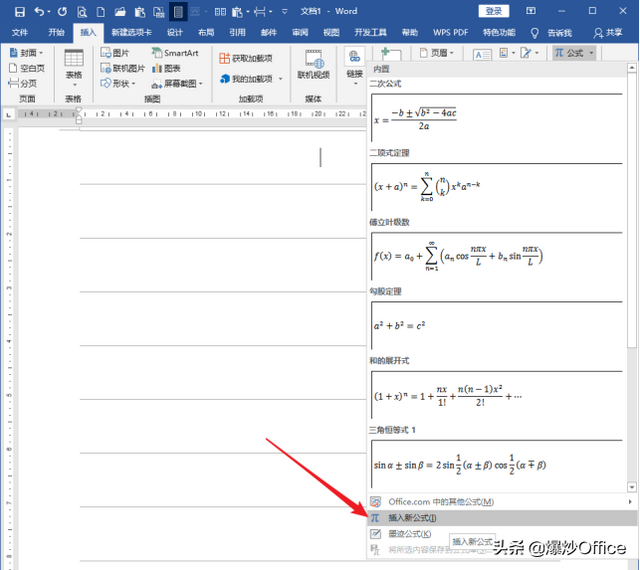Click the equation gallery scroll up arrow

(632, 67)
